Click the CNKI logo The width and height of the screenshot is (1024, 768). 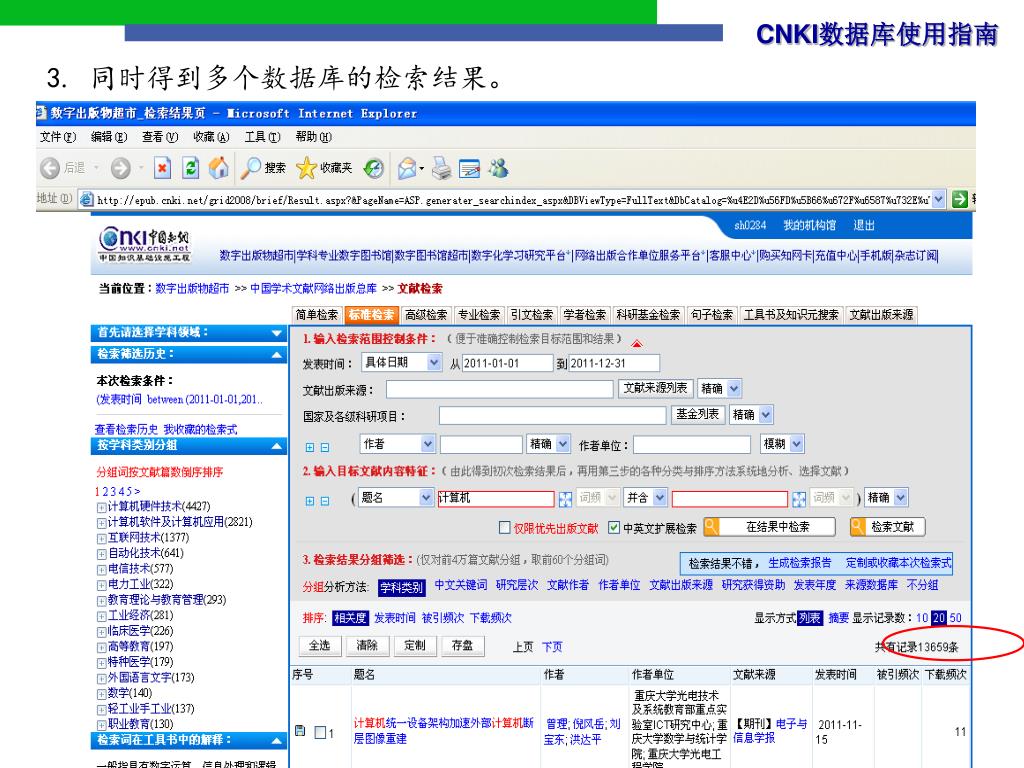pos(144,244)
